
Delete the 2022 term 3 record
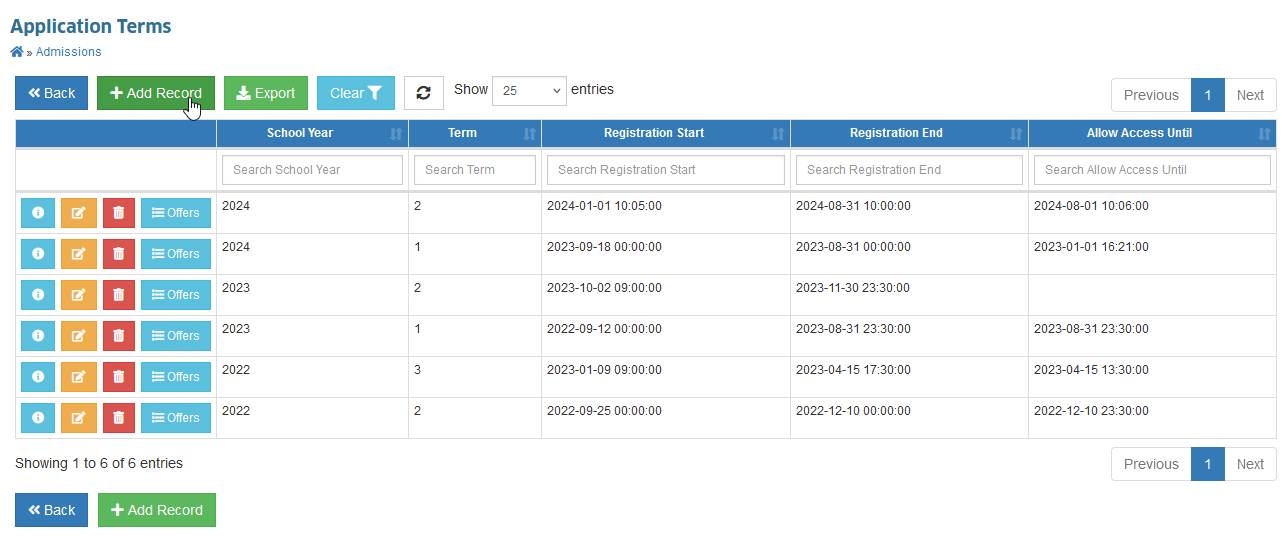(x=118, y=377)
